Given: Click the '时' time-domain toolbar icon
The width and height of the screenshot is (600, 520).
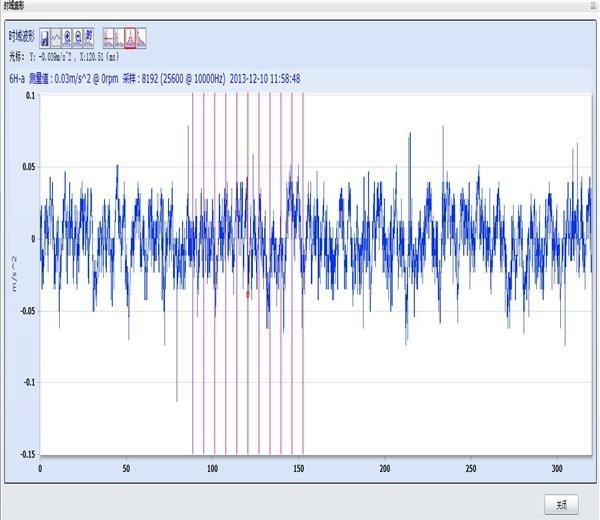Looking at the screenshot, I should pyautogui.click(x=89, y=39).
